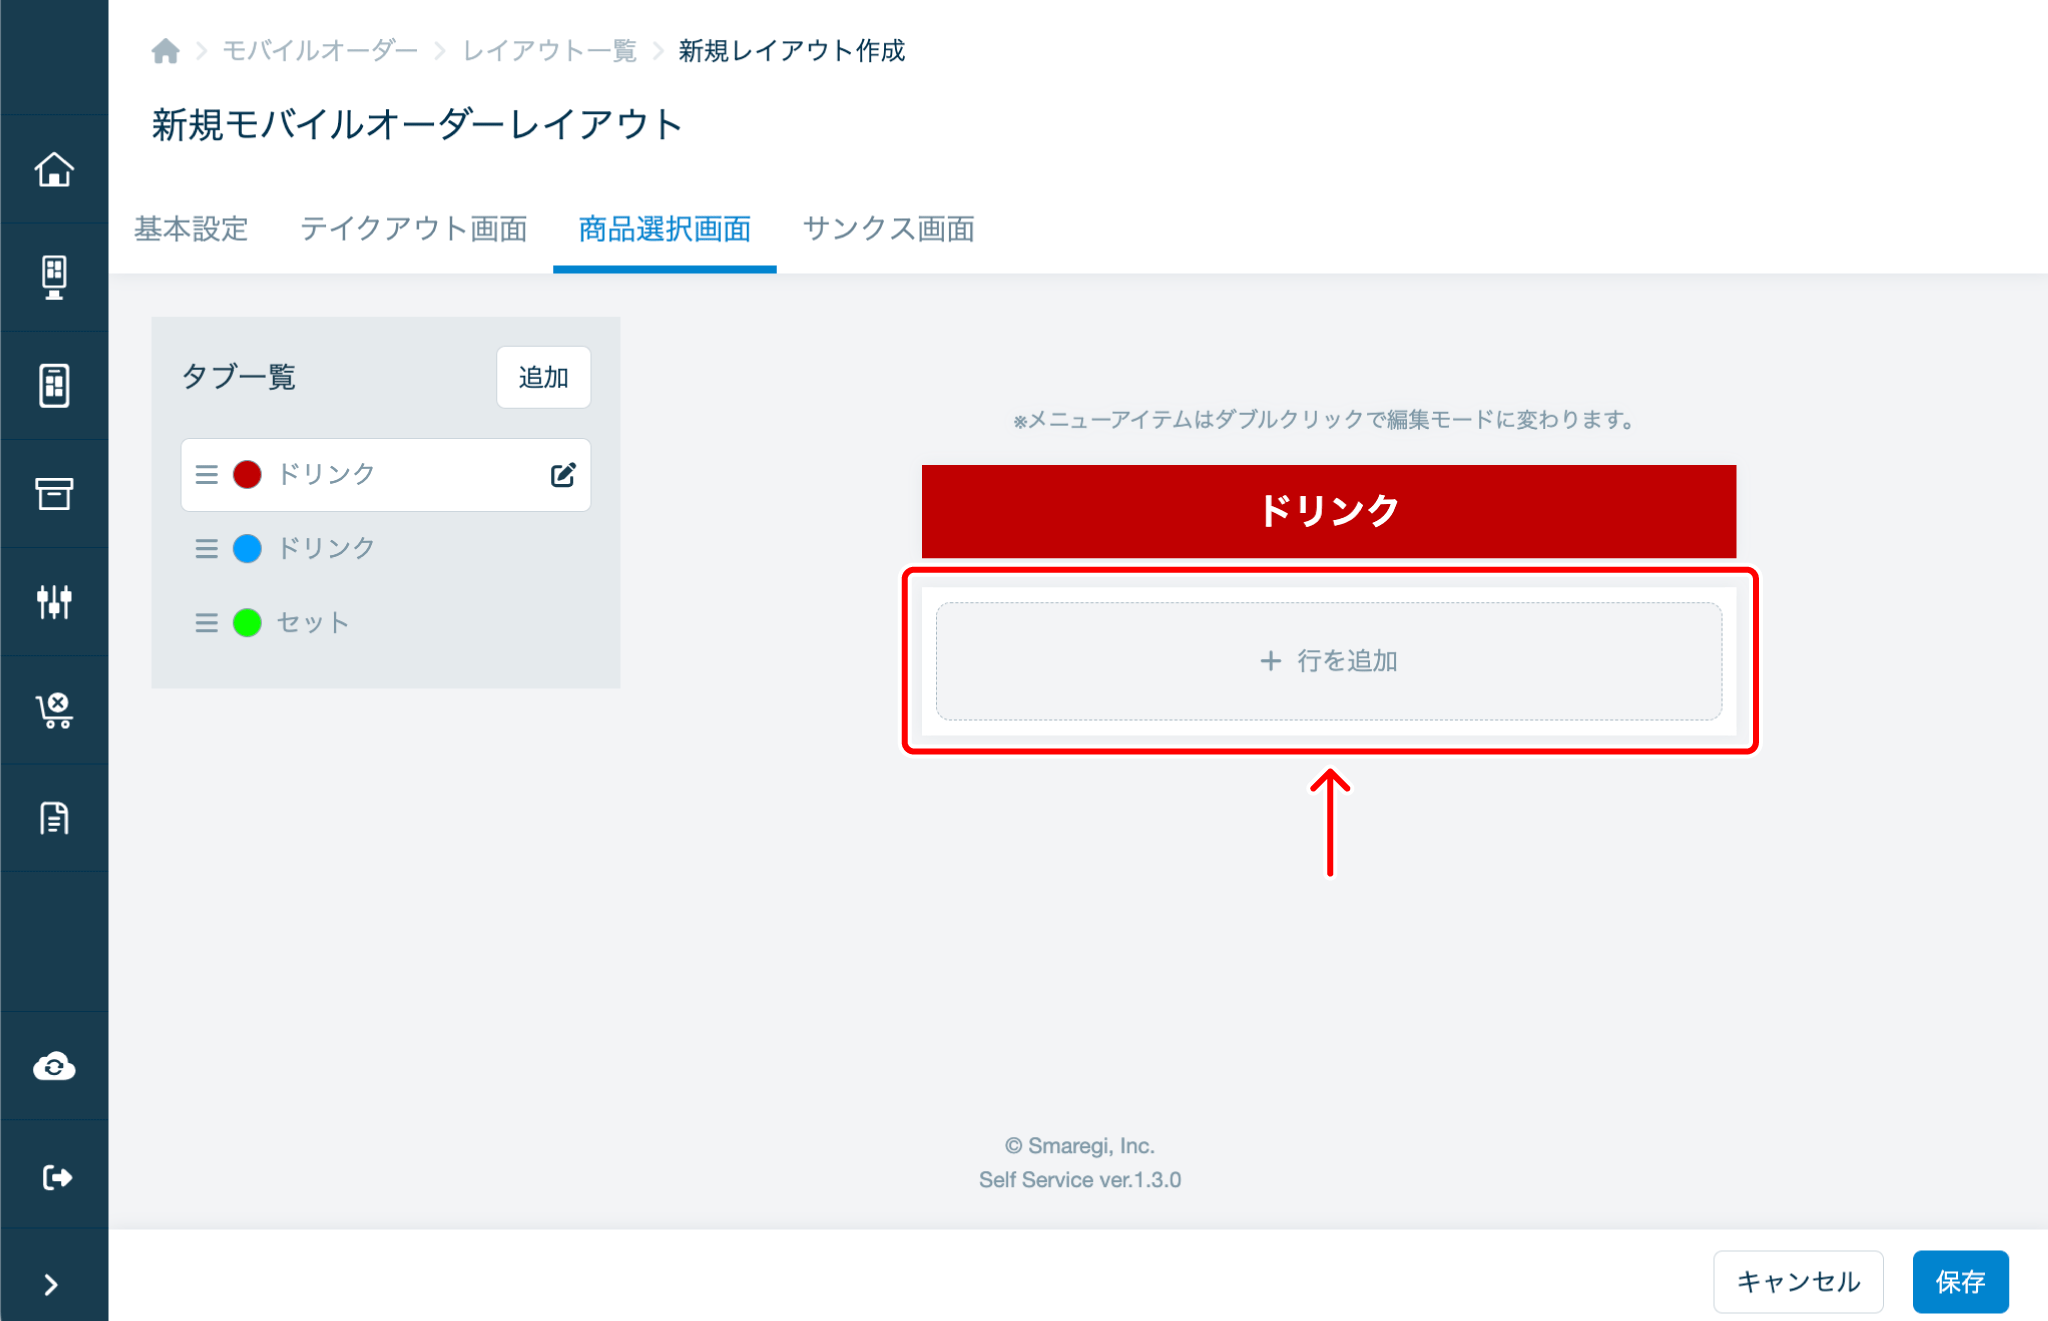The image size is (2048, 1321).
Task: Switch to the テイクアウト画面 tab
Action: (413, 229)
